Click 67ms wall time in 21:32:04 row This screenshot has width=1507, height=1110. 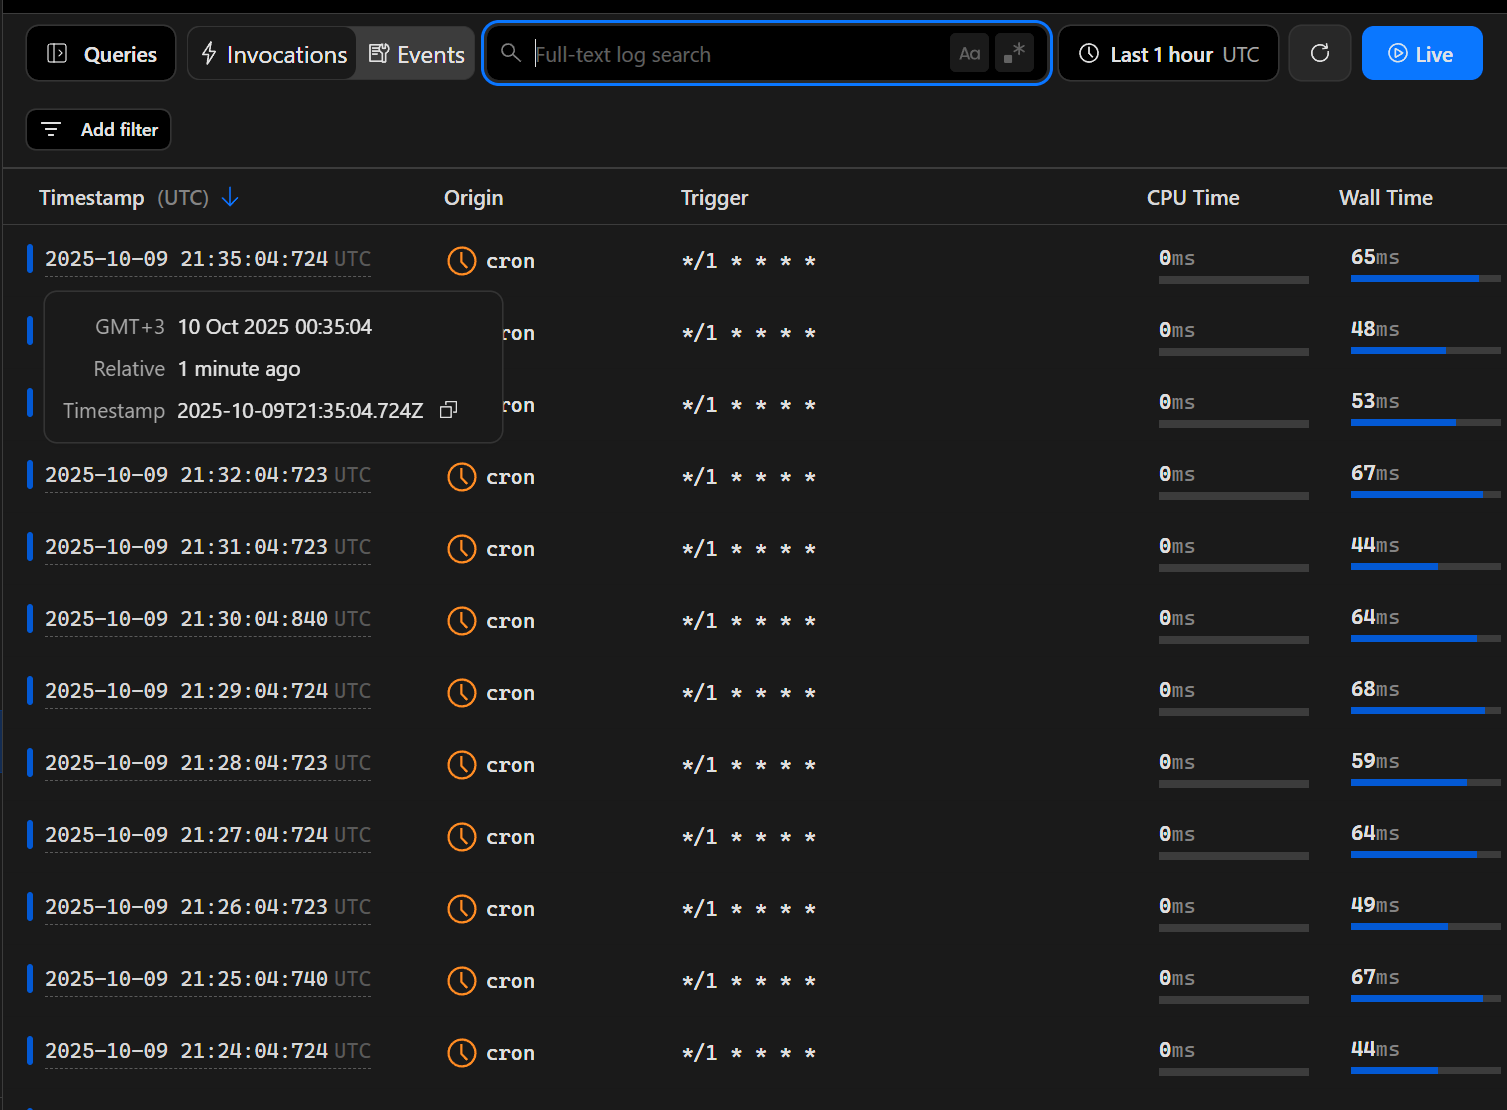click(1375, 473)
